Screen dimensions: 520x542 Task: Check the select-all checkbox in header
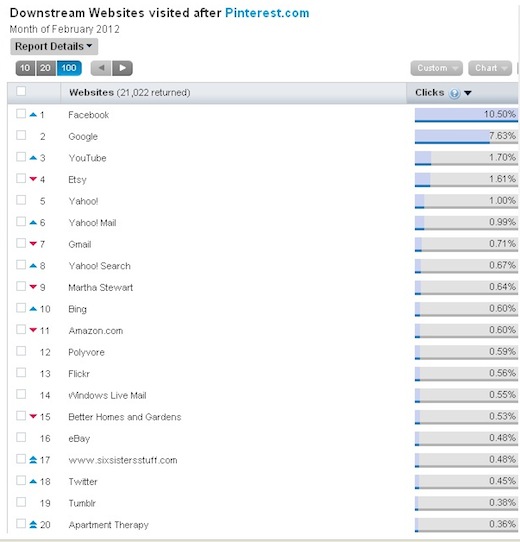point(21,91)
